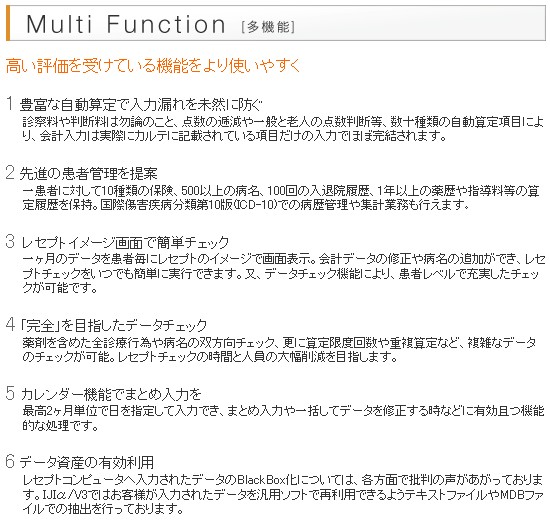The image size is (550, 525).
Task: Click heading 2 先進の患者管理を提案
Action: [x=88, y=173]
